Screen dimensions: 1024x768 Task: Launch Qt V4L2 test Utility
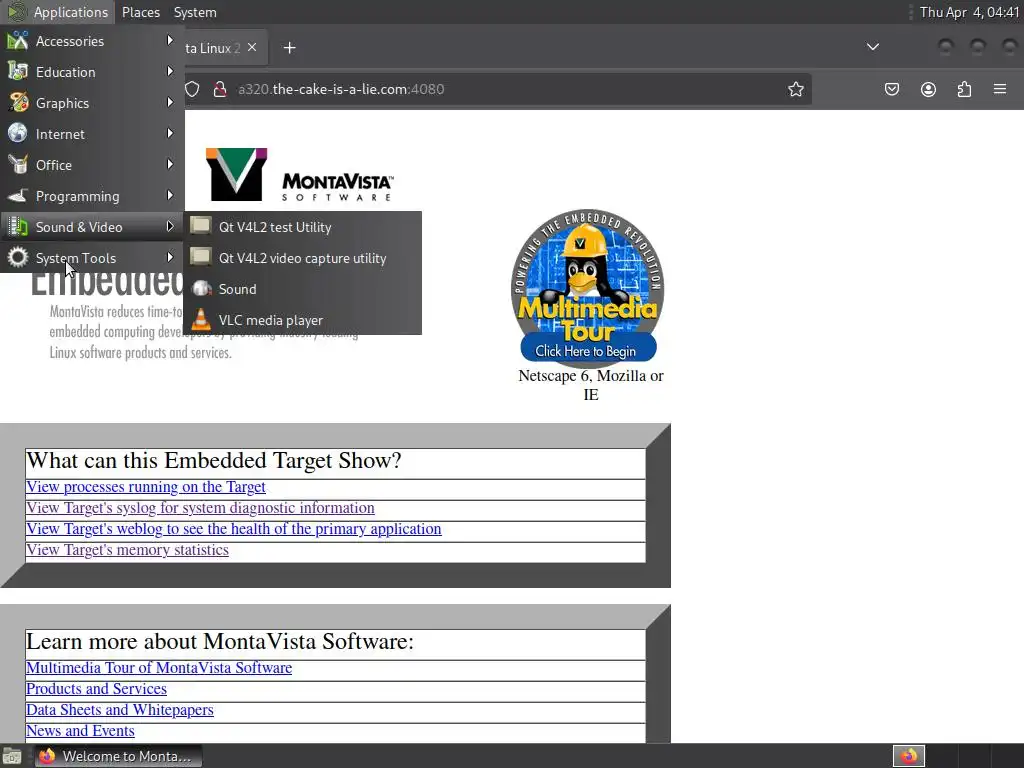(x=302, y=227)
